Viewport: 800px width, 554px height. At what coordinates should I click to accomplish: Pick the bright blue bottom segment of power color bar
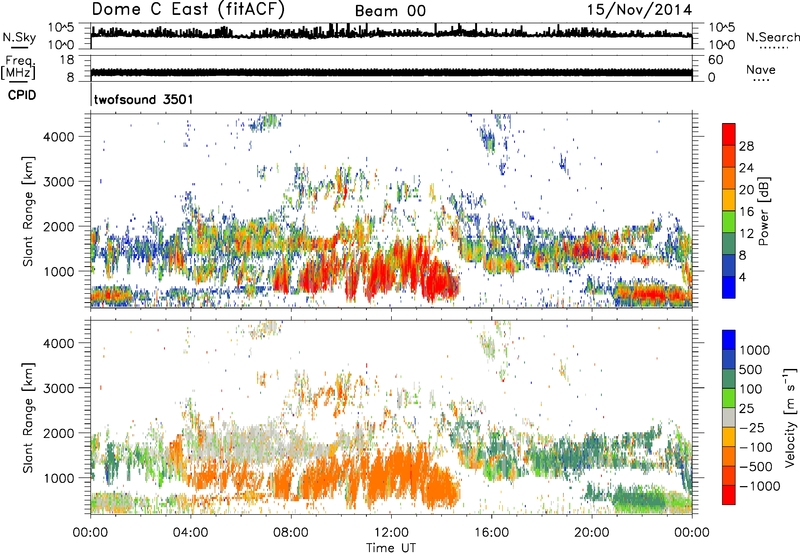[x=729, y=287]
